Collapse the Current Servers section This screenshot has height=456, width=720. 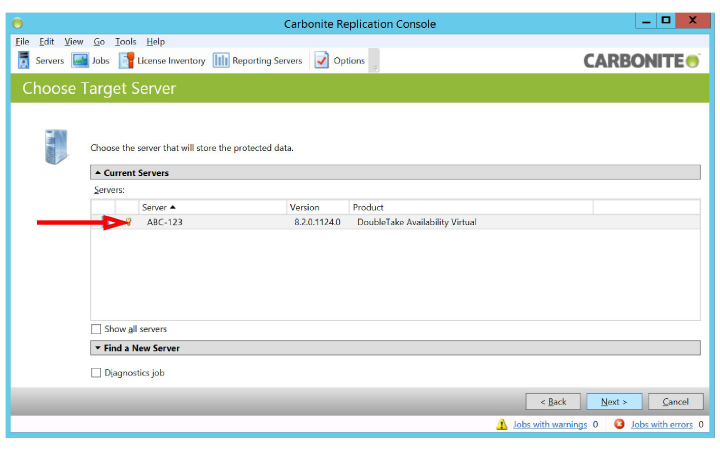(395, 173)
